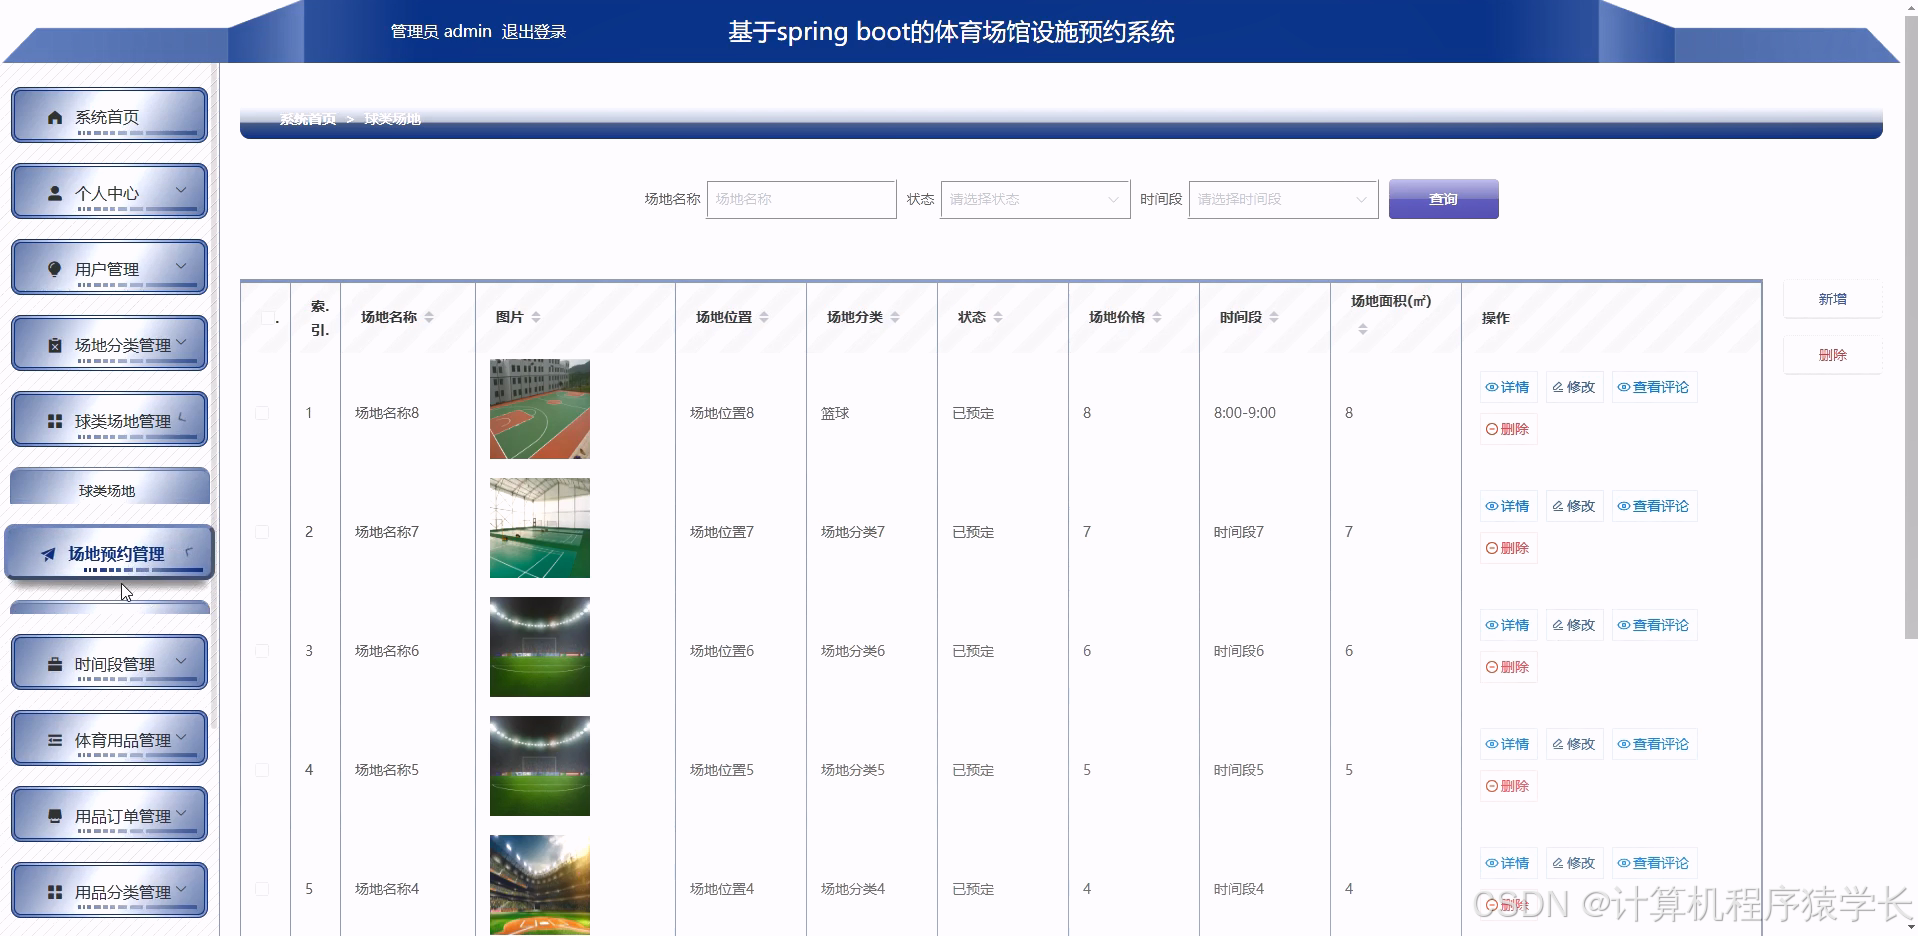Click the 新增 button
The height and width of the screenshot is (936, 1918).
[1831, 298]
